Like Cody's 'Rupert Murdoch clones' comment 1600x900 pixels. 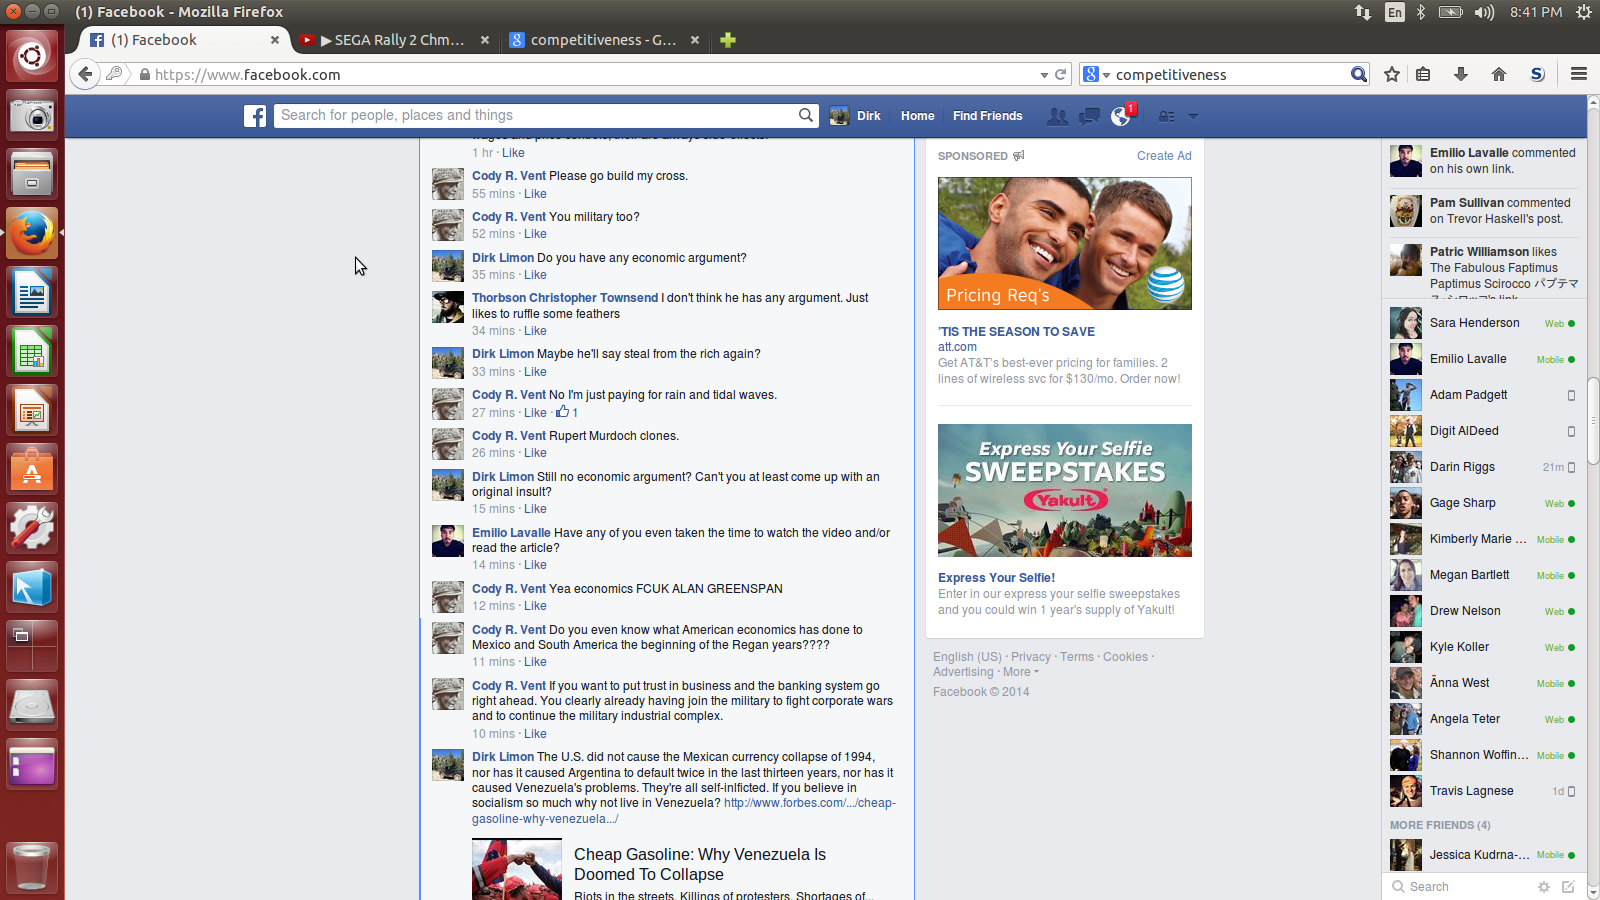[535, 453]
